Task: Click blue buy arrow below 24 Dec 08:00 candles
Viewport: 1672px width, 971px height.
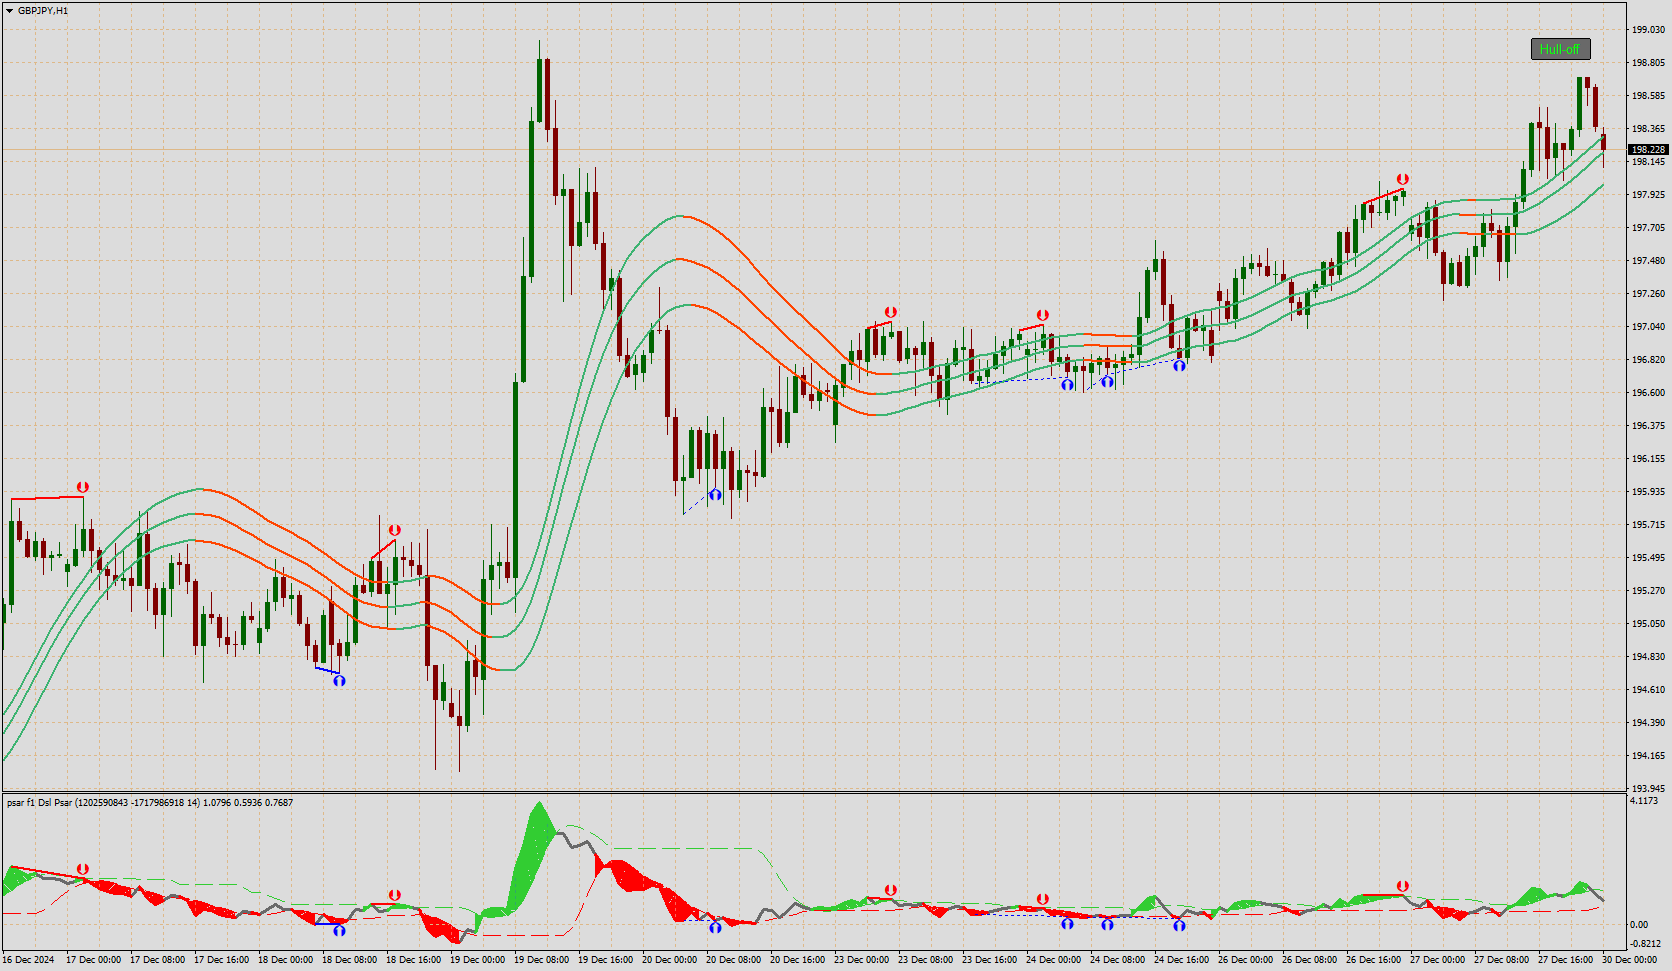Action: pos(1107,381)
